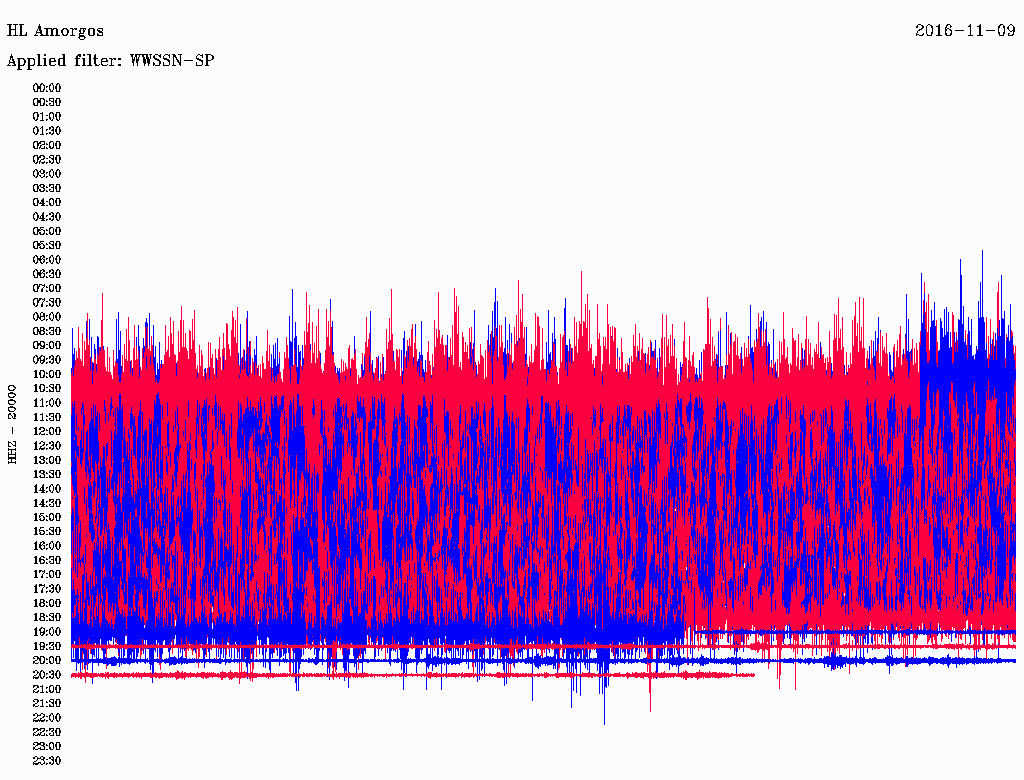Click the 05:30 time label
The width and height of the screenshot is (1024, 780).
click(x=47, y=246)
